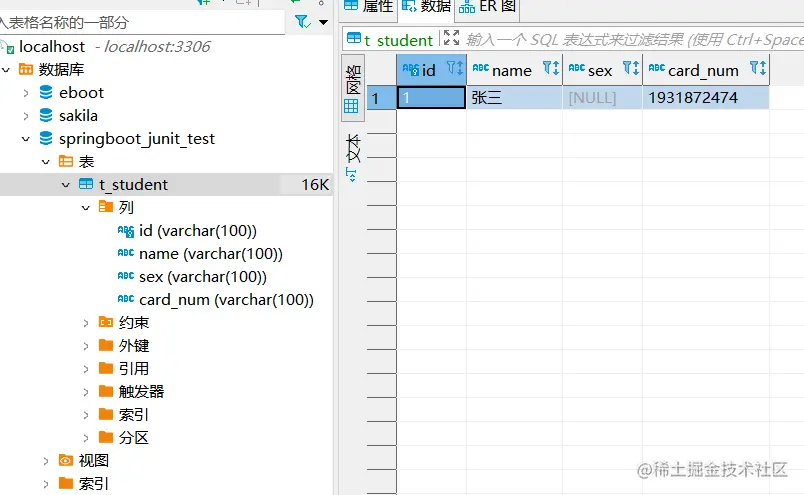The height and width of the screenshot is (495, 804).
Task: Expand the 分区 partitions folder
Action: point(86,438)
